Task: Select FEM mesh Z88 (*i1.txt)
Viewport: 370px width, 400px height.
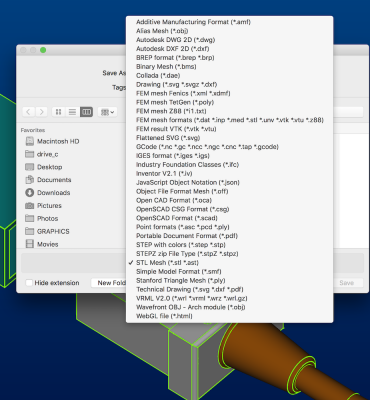Action: coord(229,111)
